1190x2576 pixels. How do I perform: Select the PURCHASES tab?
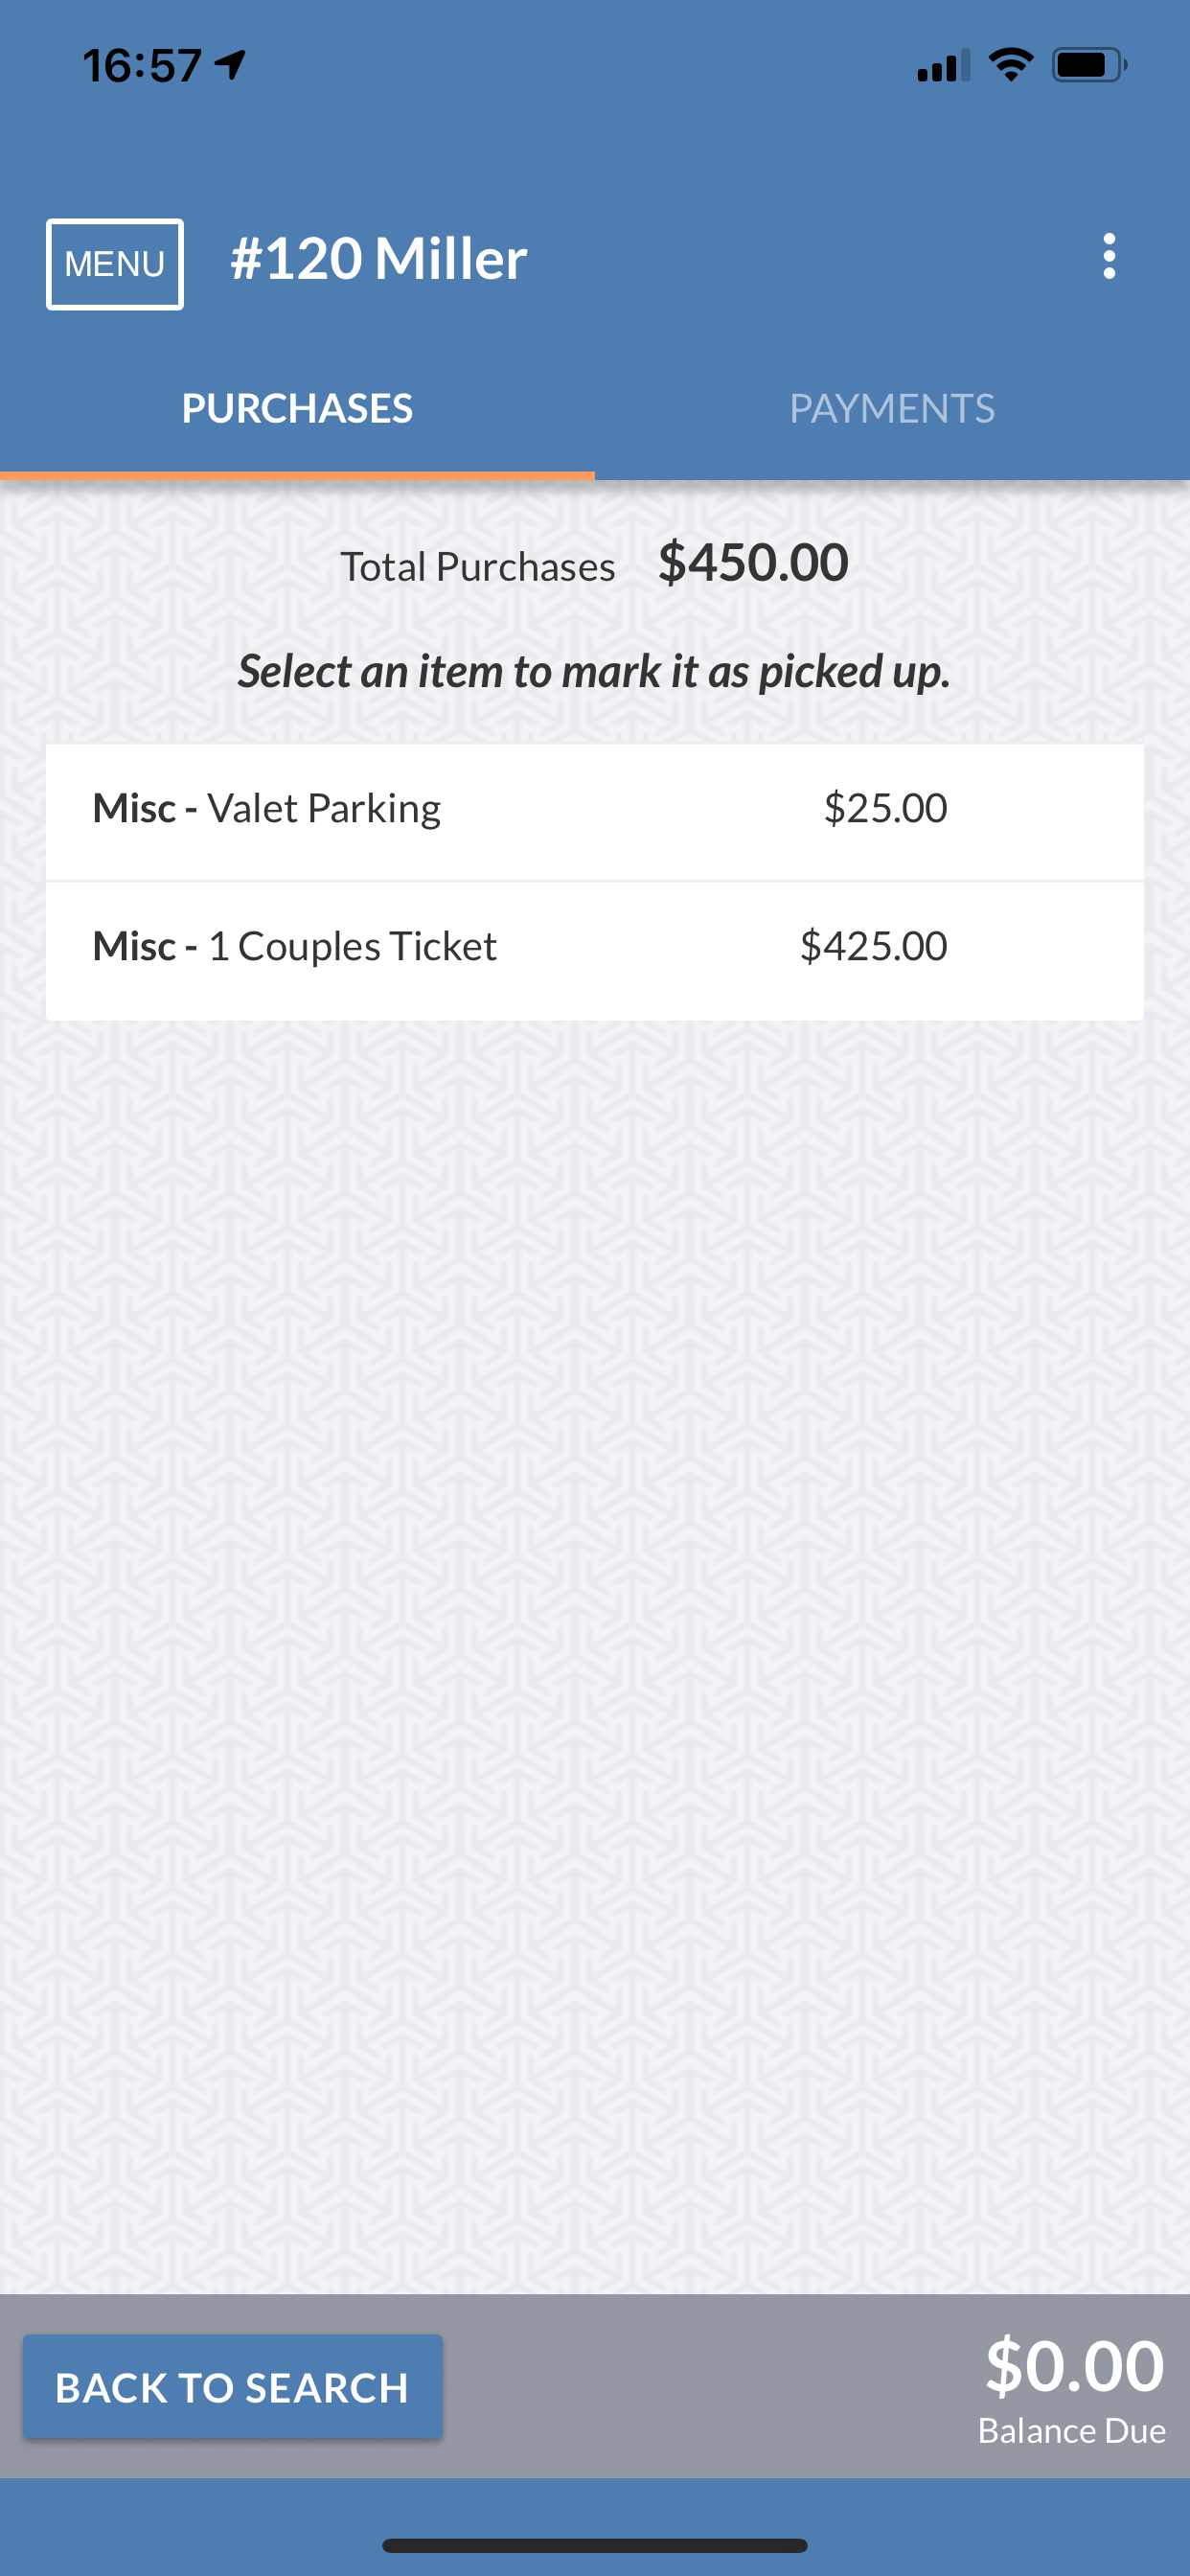[297, 409]
